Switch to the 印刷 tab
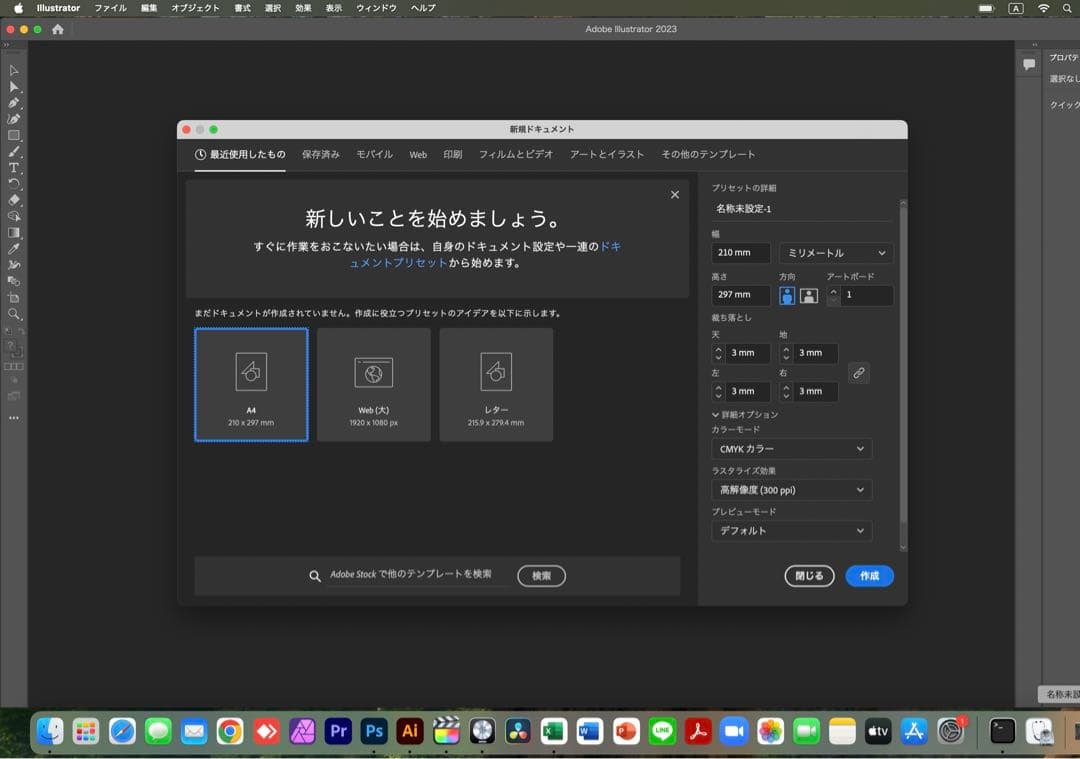1080x759 pixels. (452, 154)
